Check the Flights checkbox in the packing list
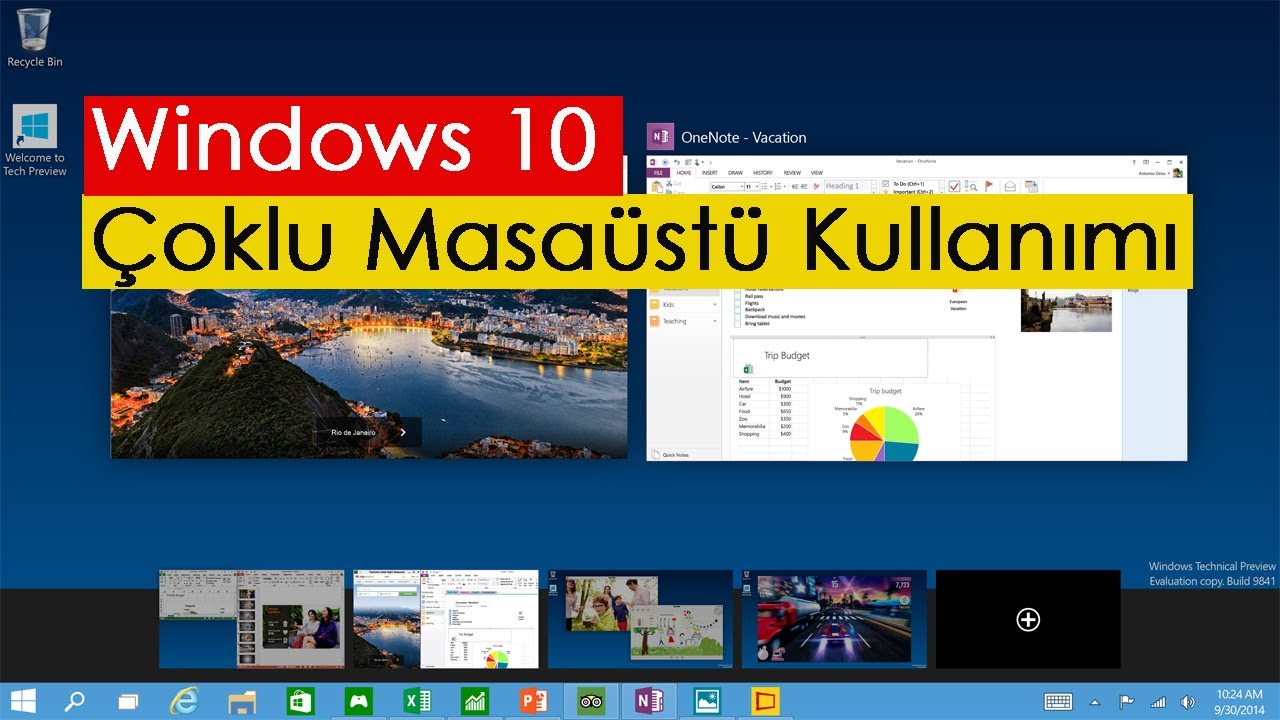This screenshot has width=1280, height=720. coord(737,303)
